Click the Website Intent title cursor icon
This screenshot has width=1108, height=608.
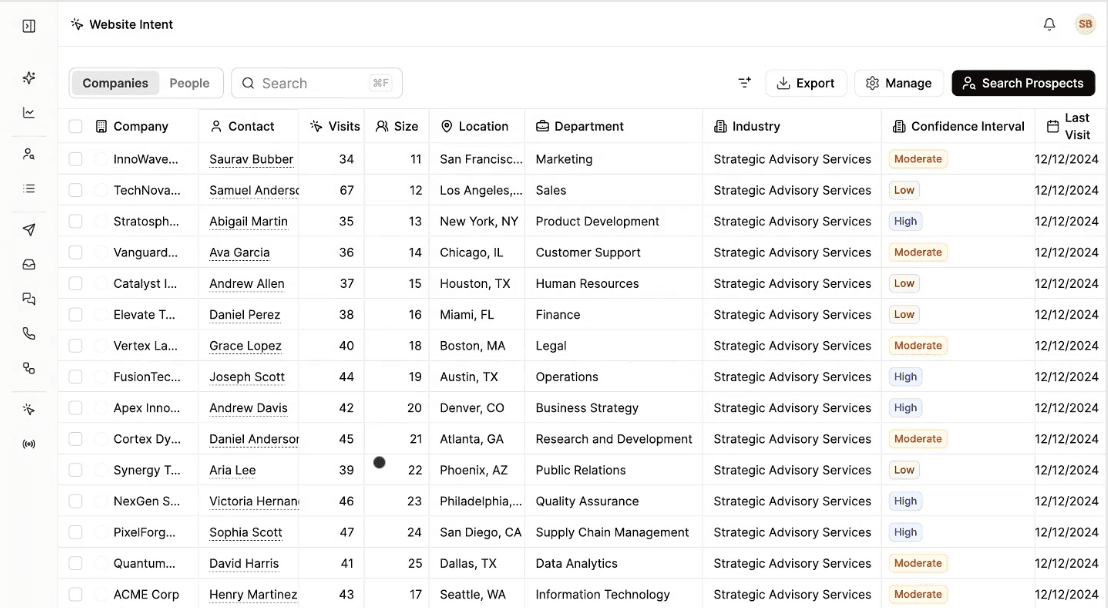click(77, 24)
